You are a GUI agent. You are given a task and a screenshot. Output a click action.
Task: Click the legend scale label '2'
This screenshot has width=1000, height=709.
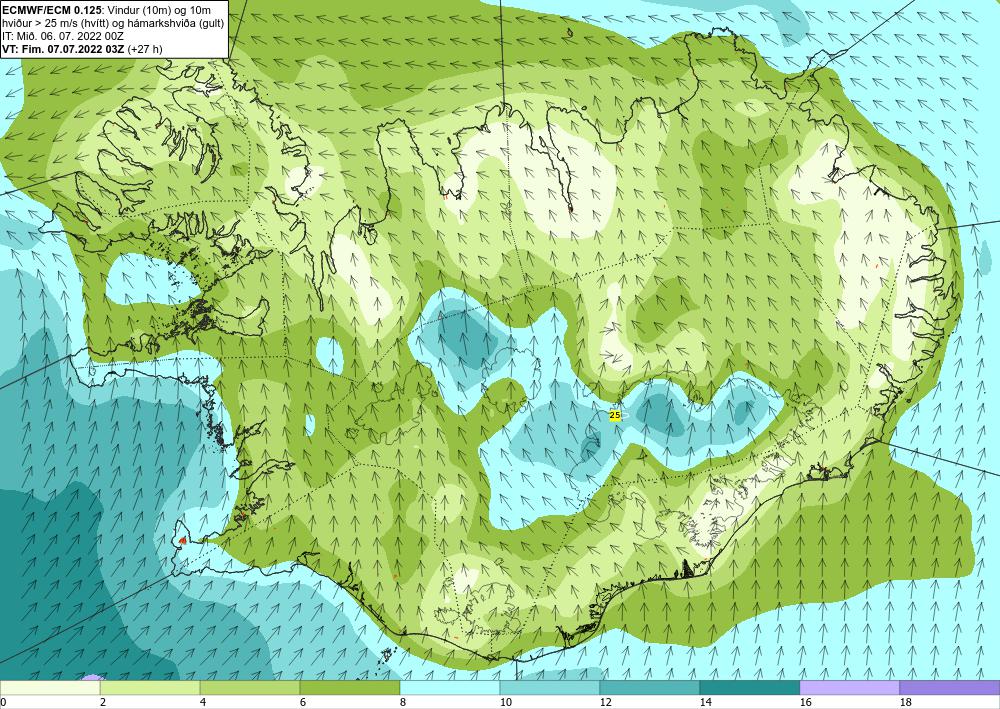click(103, 703)
